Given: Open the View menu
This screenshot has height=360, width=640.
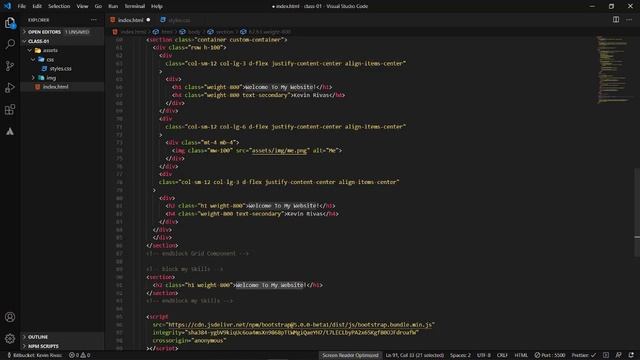Looking at the screenshot, I should pos(82,6).
